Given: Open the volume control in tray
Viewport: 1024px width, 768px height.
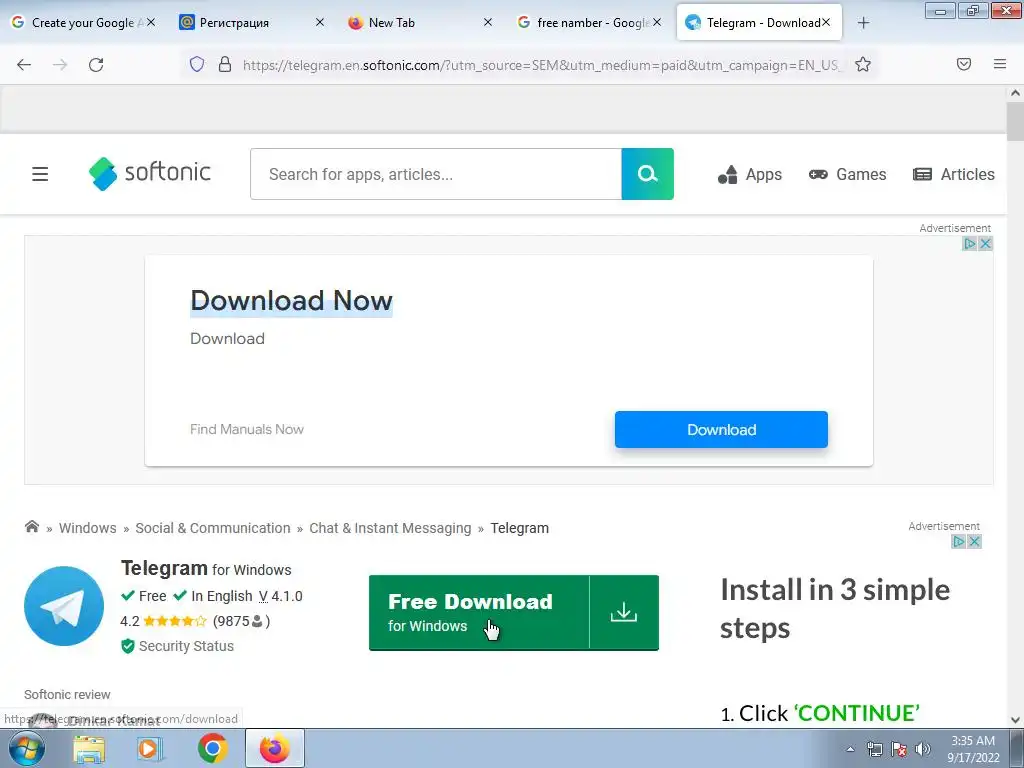Looking at the screenshot, I should point(923,749).
